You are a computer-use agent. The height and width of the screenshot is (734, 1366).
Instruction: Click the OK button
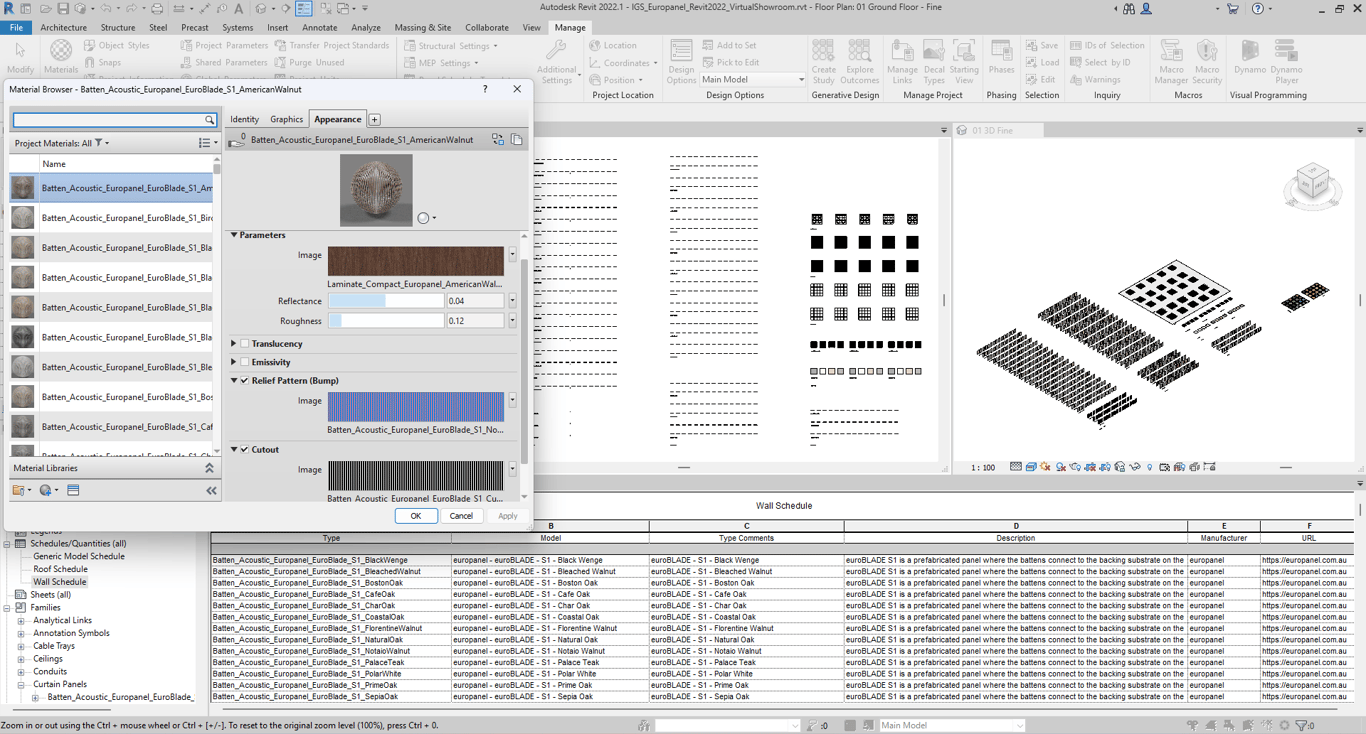click(x=415, y=516)
